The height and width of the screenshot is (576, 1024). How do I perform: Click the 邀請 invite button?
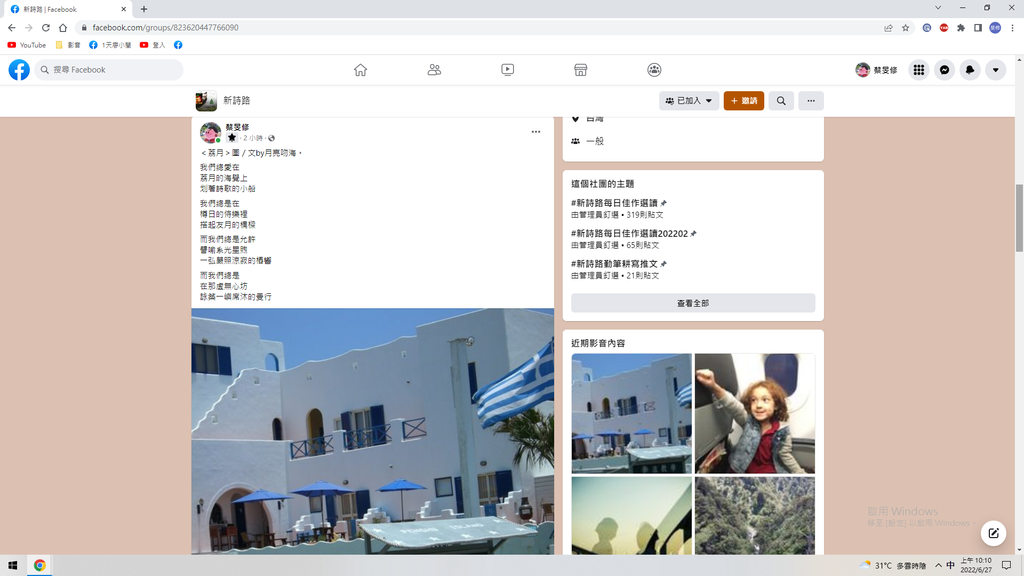click(744, 101)
